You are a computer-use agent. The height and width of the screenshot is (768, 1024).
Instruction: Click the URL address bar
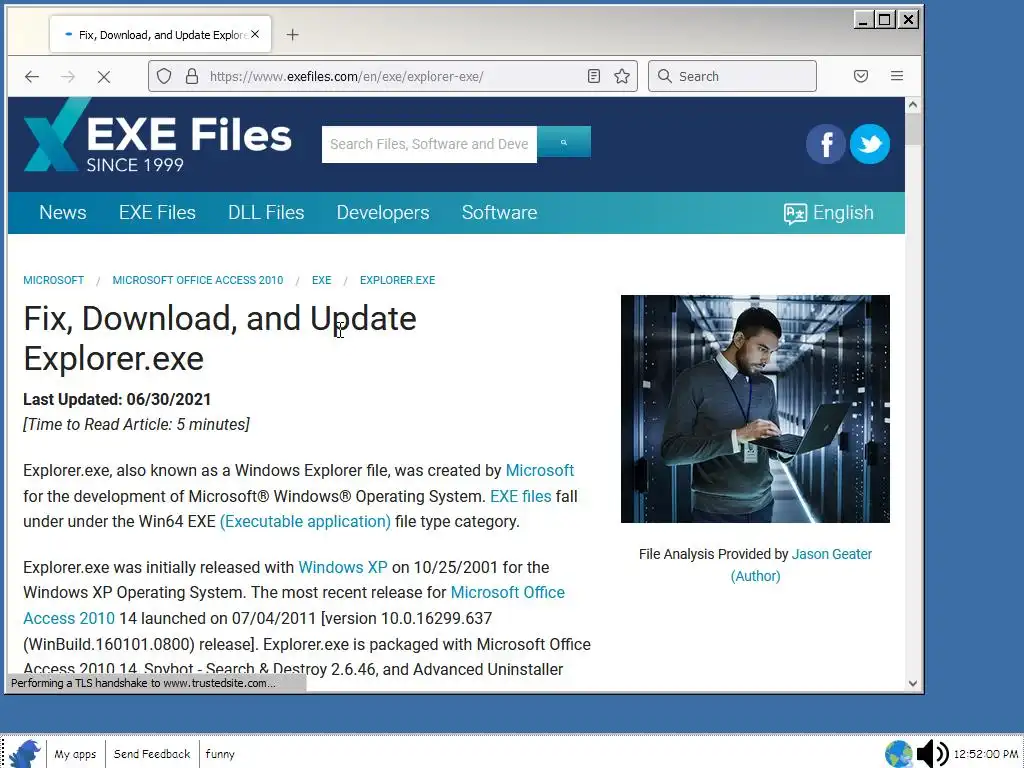(x=392, y=76)
